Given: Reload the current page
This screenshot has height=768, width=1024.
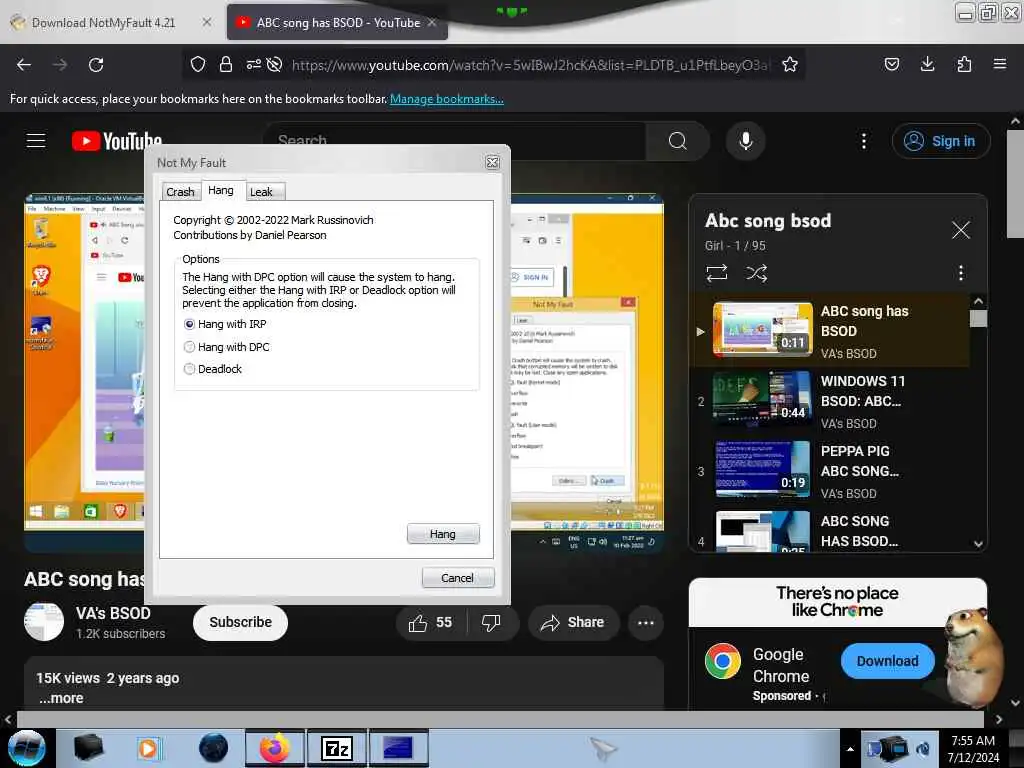Looking at the screenshot, I should point(96,64).
